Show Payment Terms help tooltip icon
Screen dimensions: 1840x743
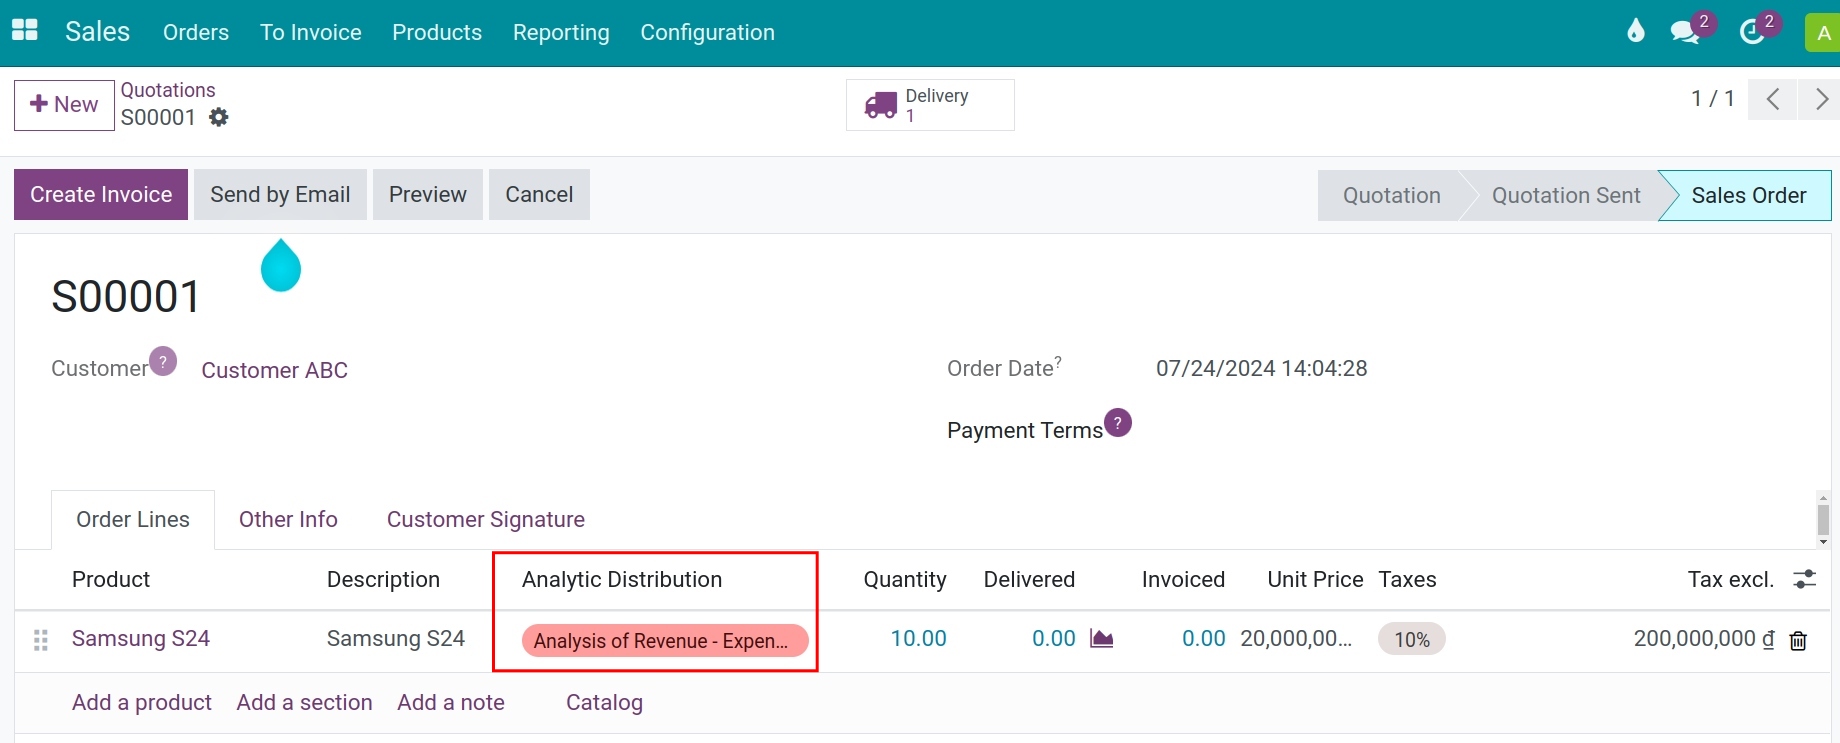1118,423
